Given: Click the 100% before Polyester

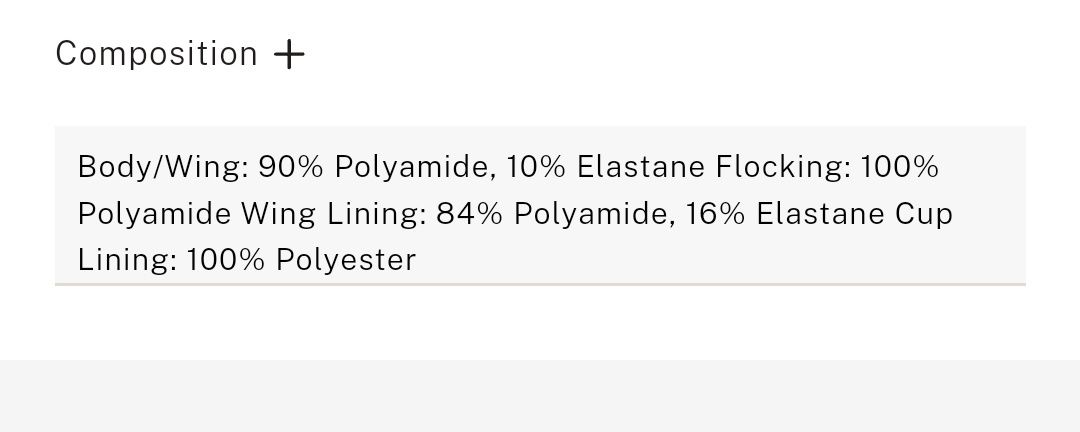Looking at the screenshot, I should click(226, 260).
